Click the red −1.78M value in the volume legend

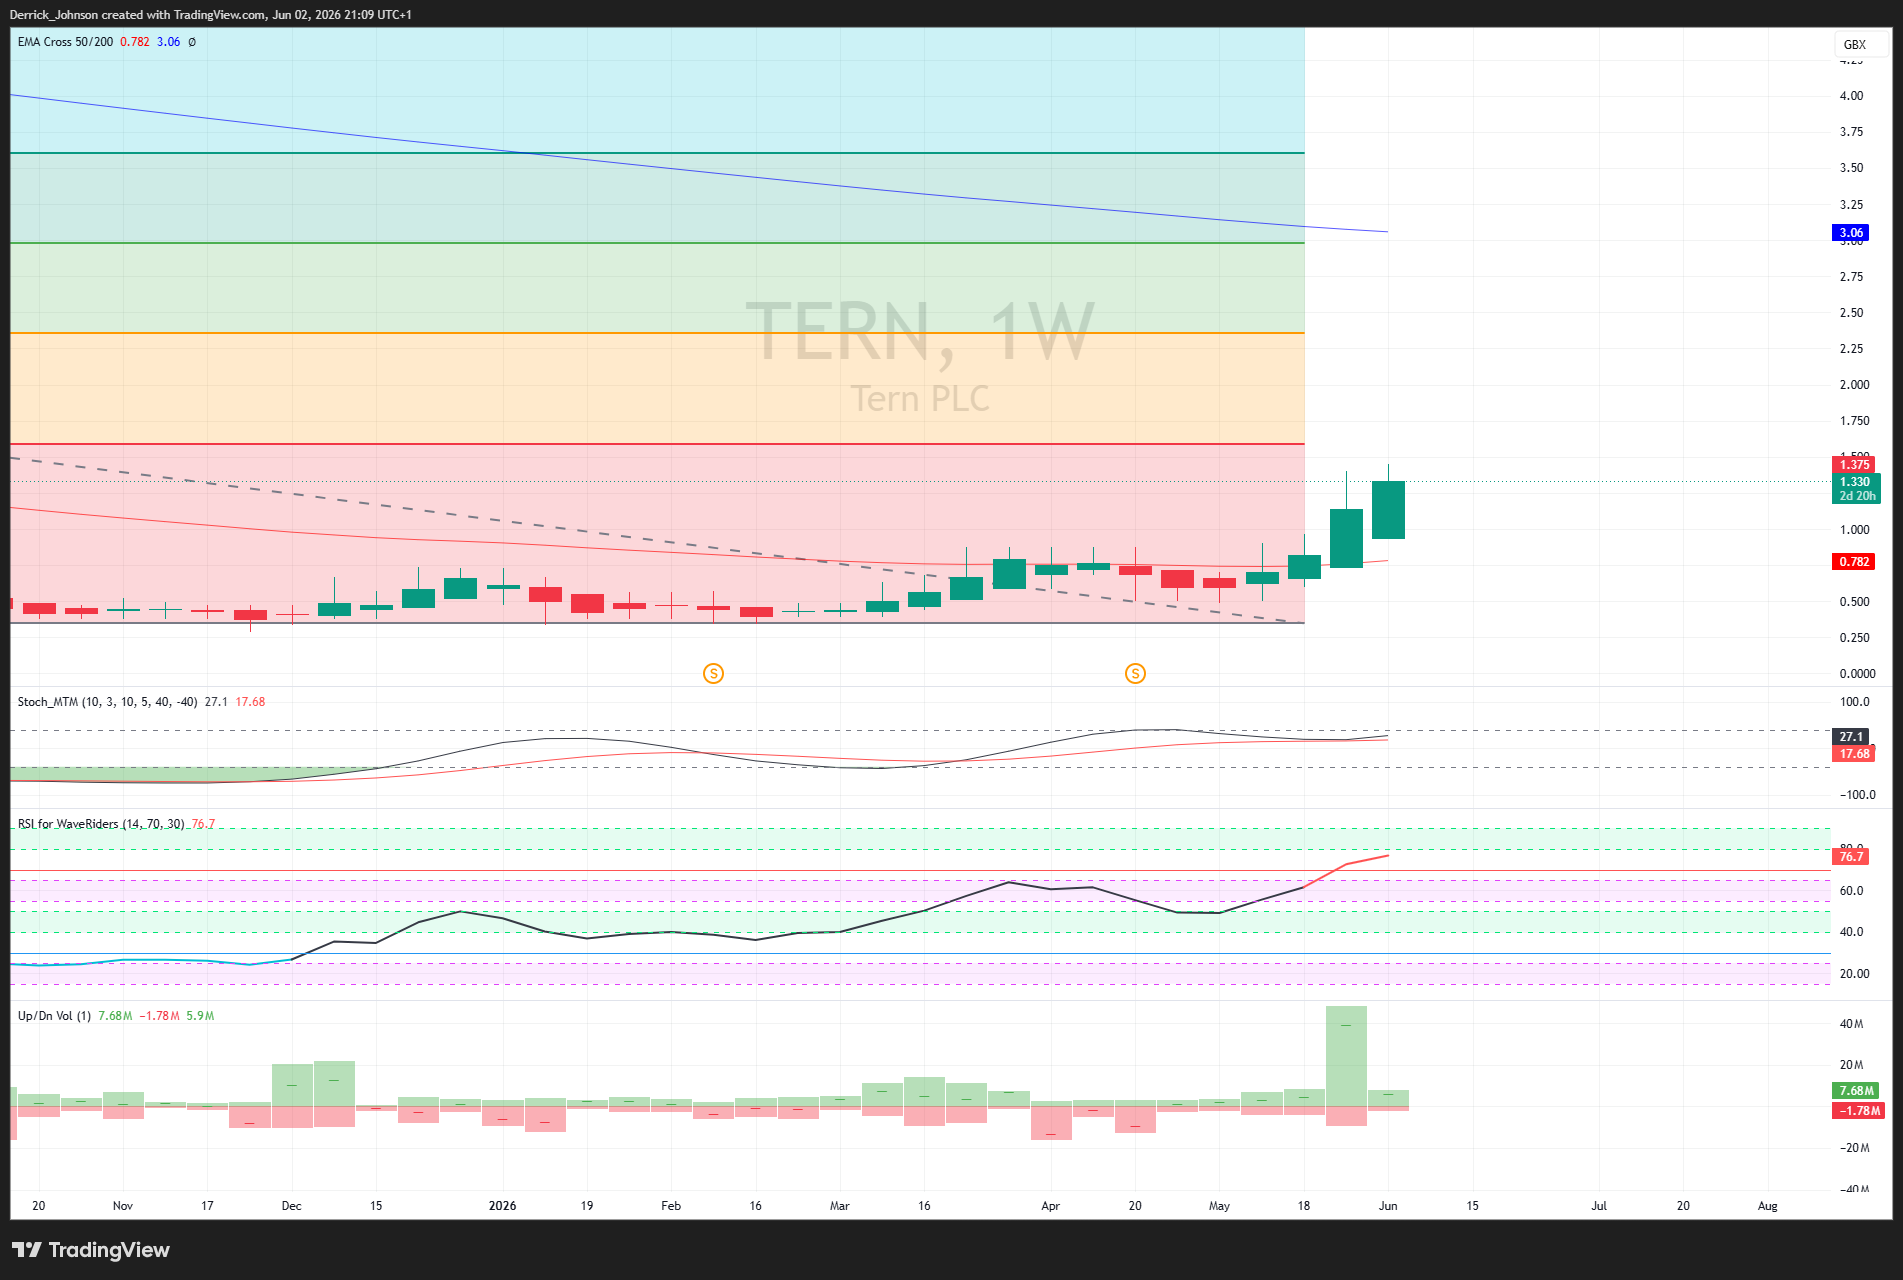pos(159,1016)
